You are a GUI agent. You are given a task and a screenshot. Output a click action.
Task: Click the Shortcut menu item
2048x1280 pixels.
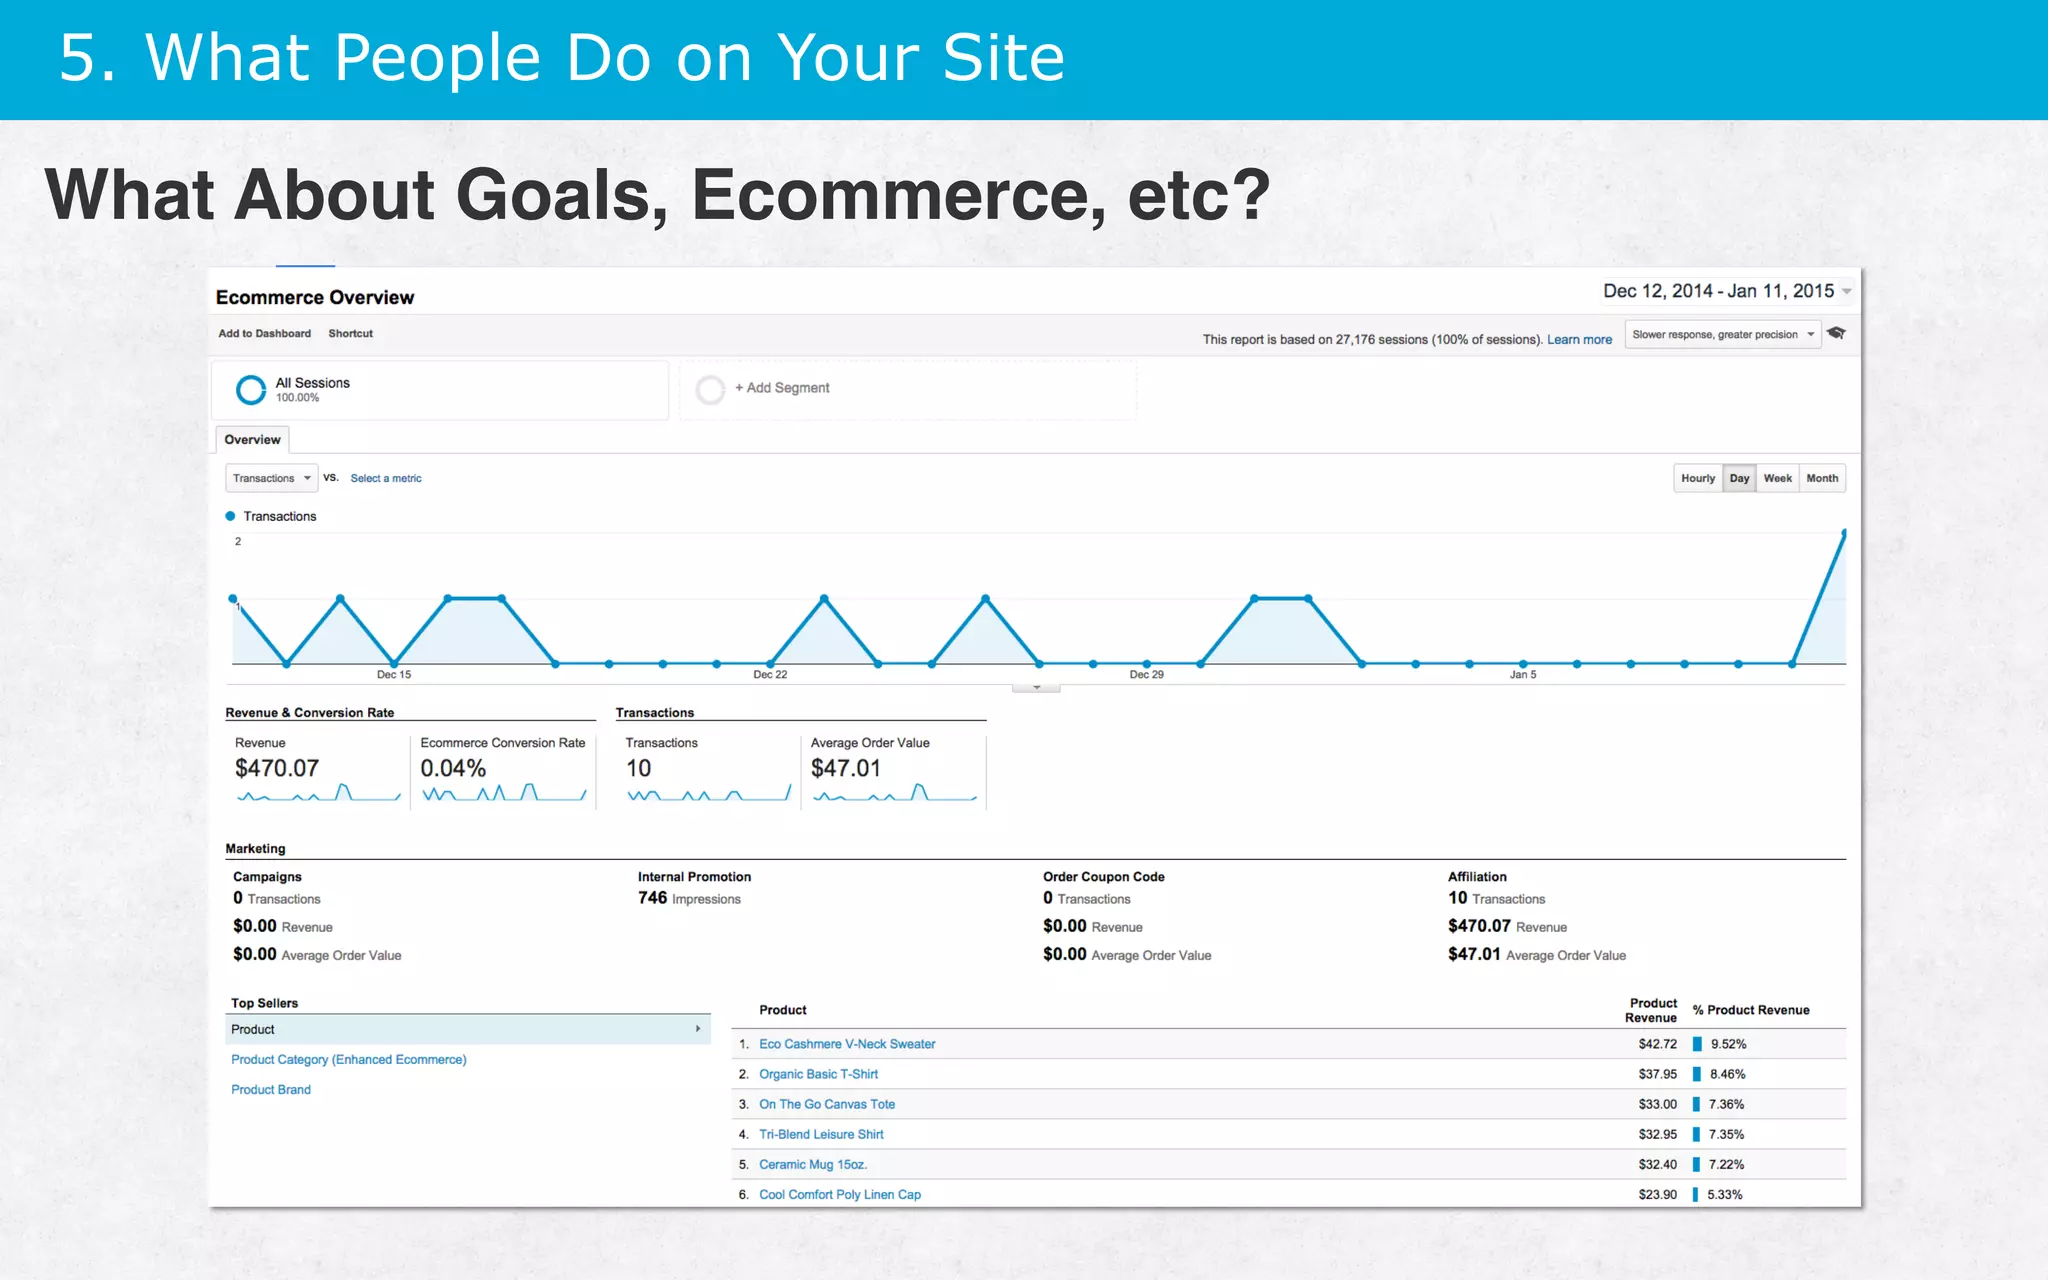350,334
